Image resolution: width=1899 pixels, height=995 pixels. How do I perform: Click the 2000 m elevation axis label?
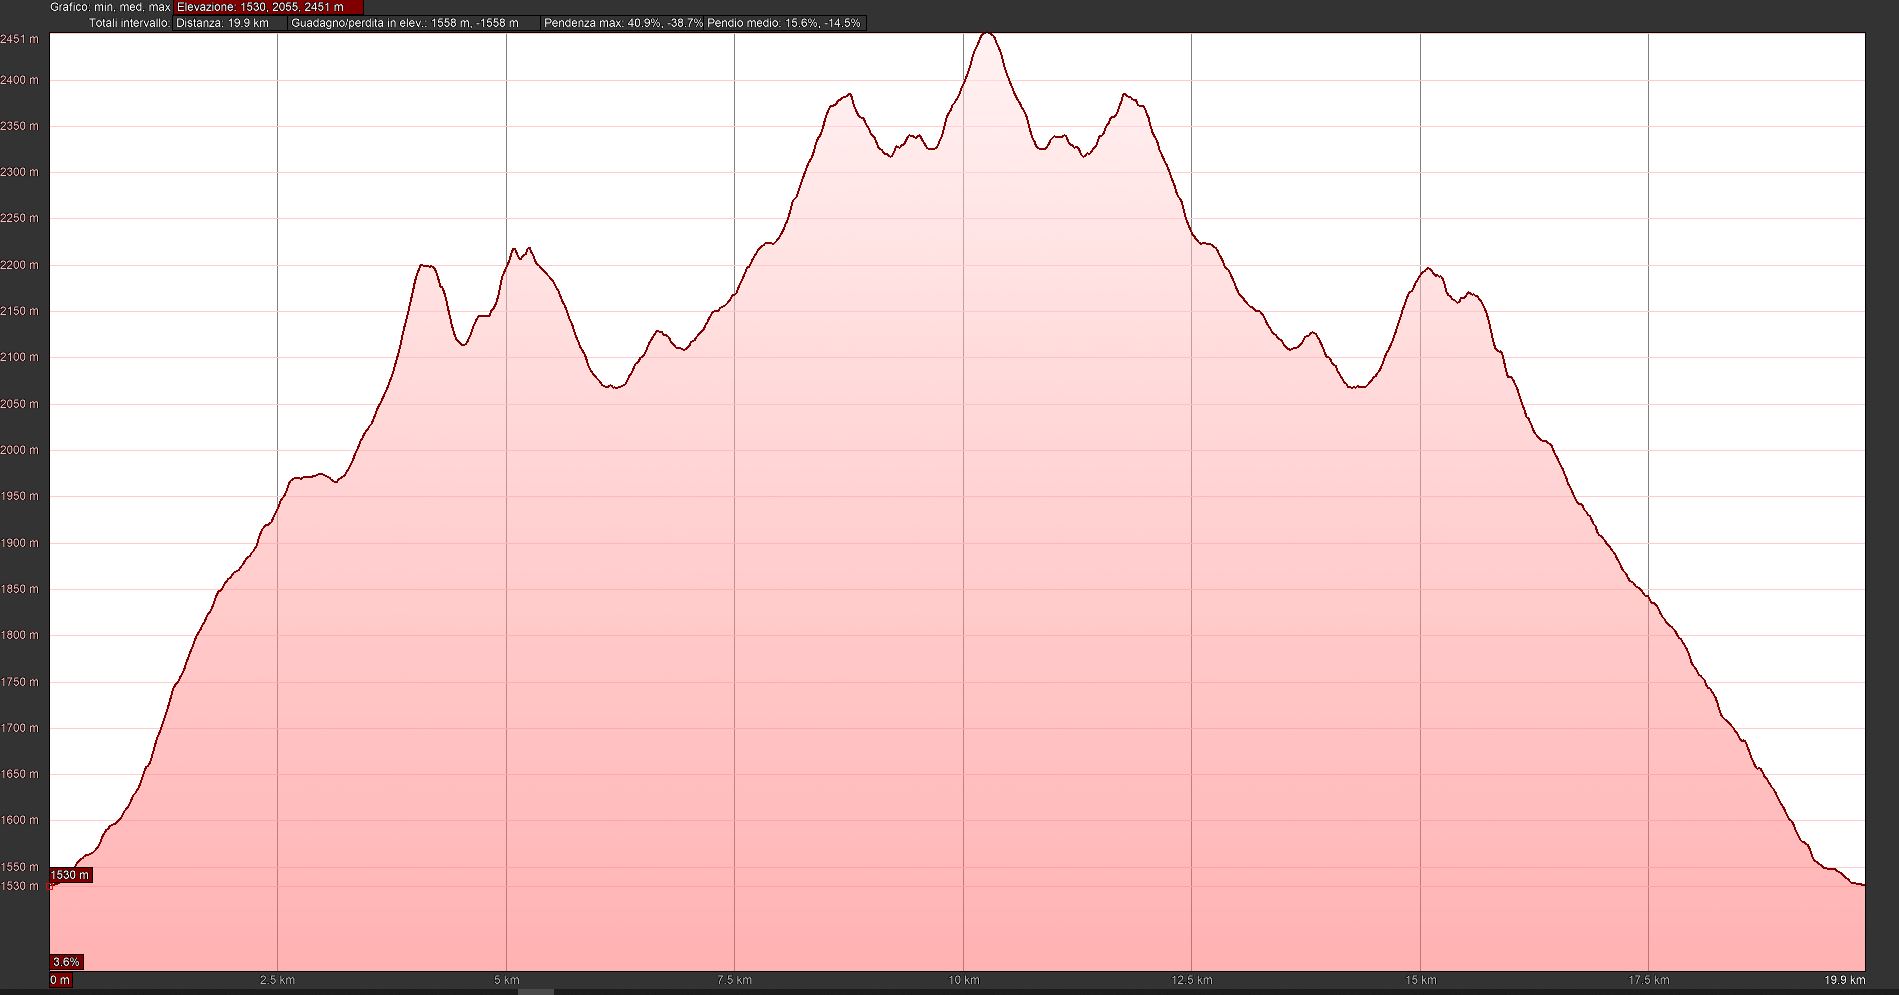tap(20, 450)
